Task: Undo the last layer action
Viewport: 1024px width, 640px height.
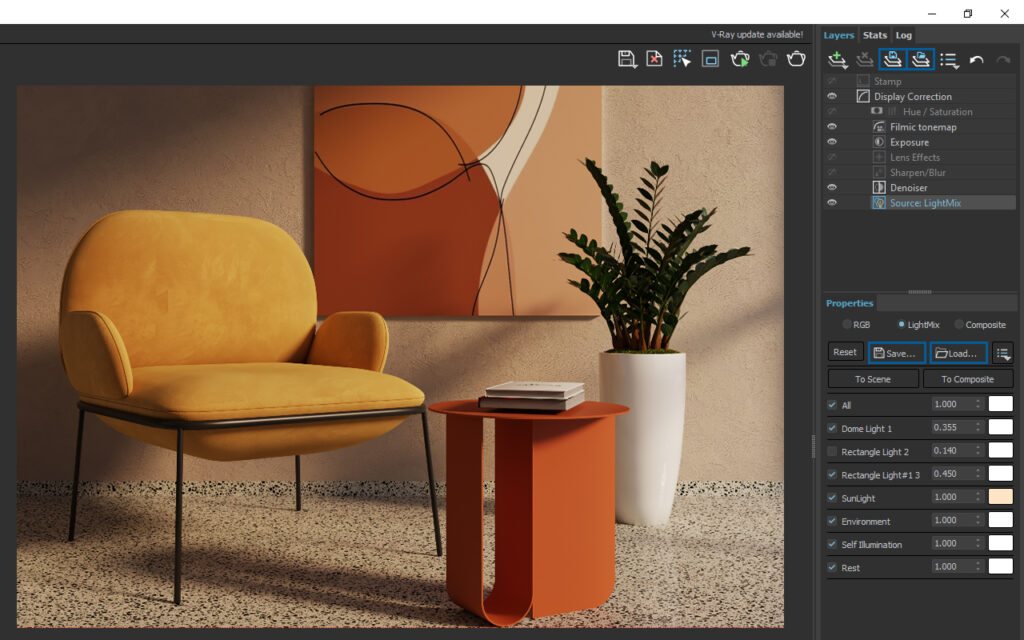Action: pos(976,60)
